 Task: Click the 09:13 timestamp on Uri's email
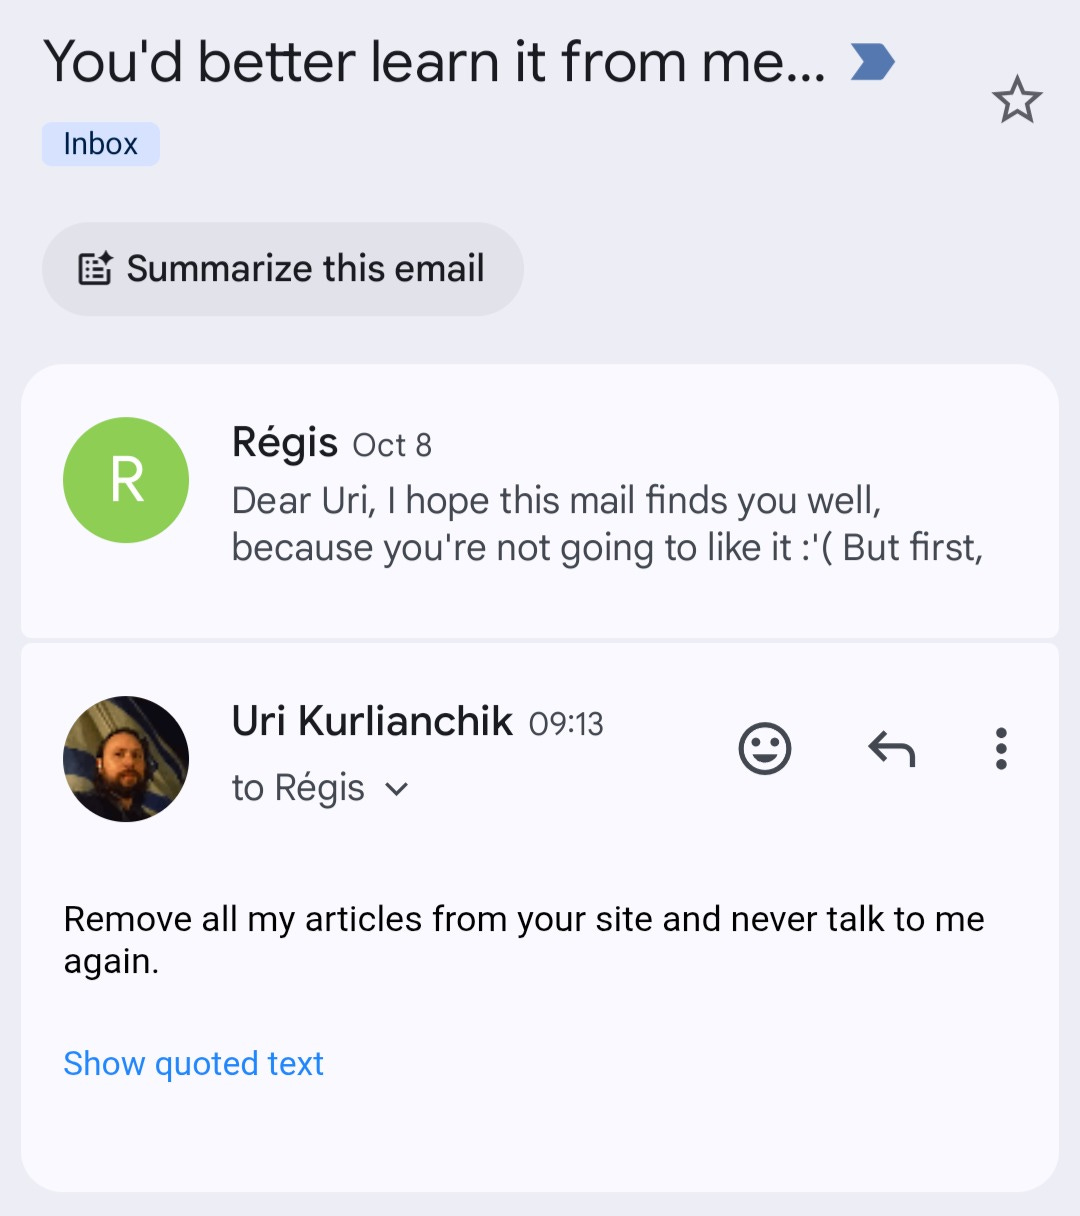pyautogui.click(x=566, y=722)
